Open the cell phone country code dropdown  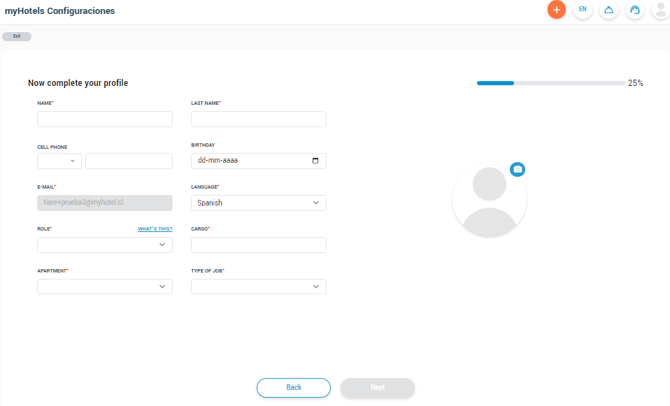(59, 161)
